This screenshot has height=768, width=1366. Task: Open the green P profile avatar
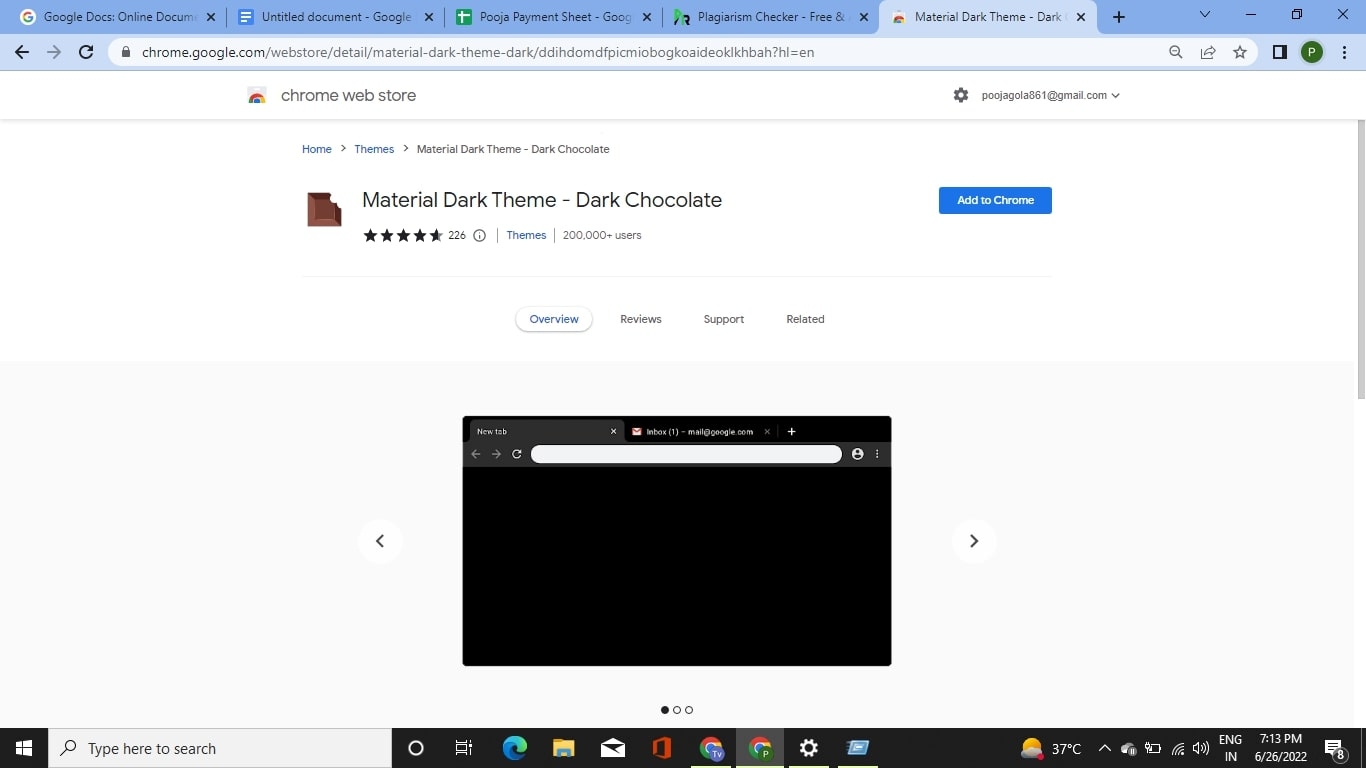click(x=1311, y=52)
